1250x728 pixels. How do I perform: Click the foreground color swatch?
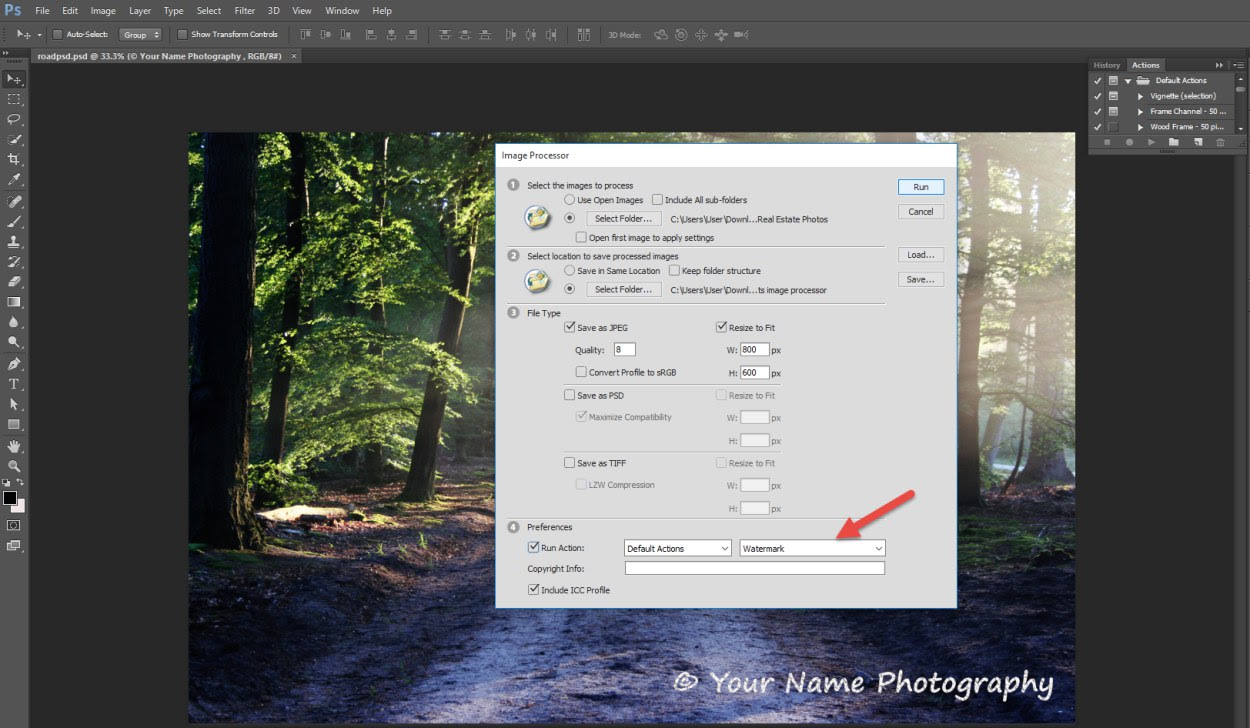pos(10,498)
